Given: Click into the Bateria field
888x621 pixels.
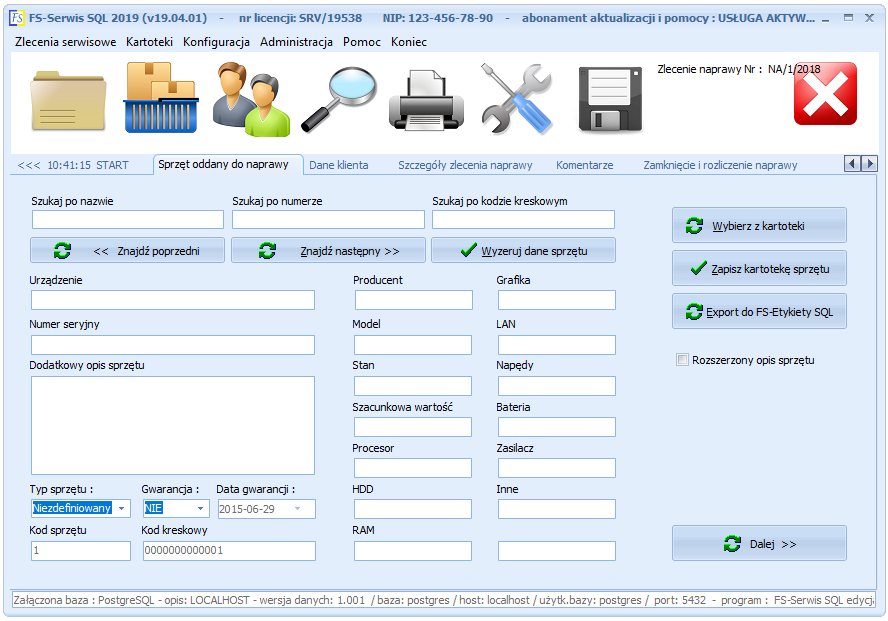Looking at the screenshot, I should [557, 427].
